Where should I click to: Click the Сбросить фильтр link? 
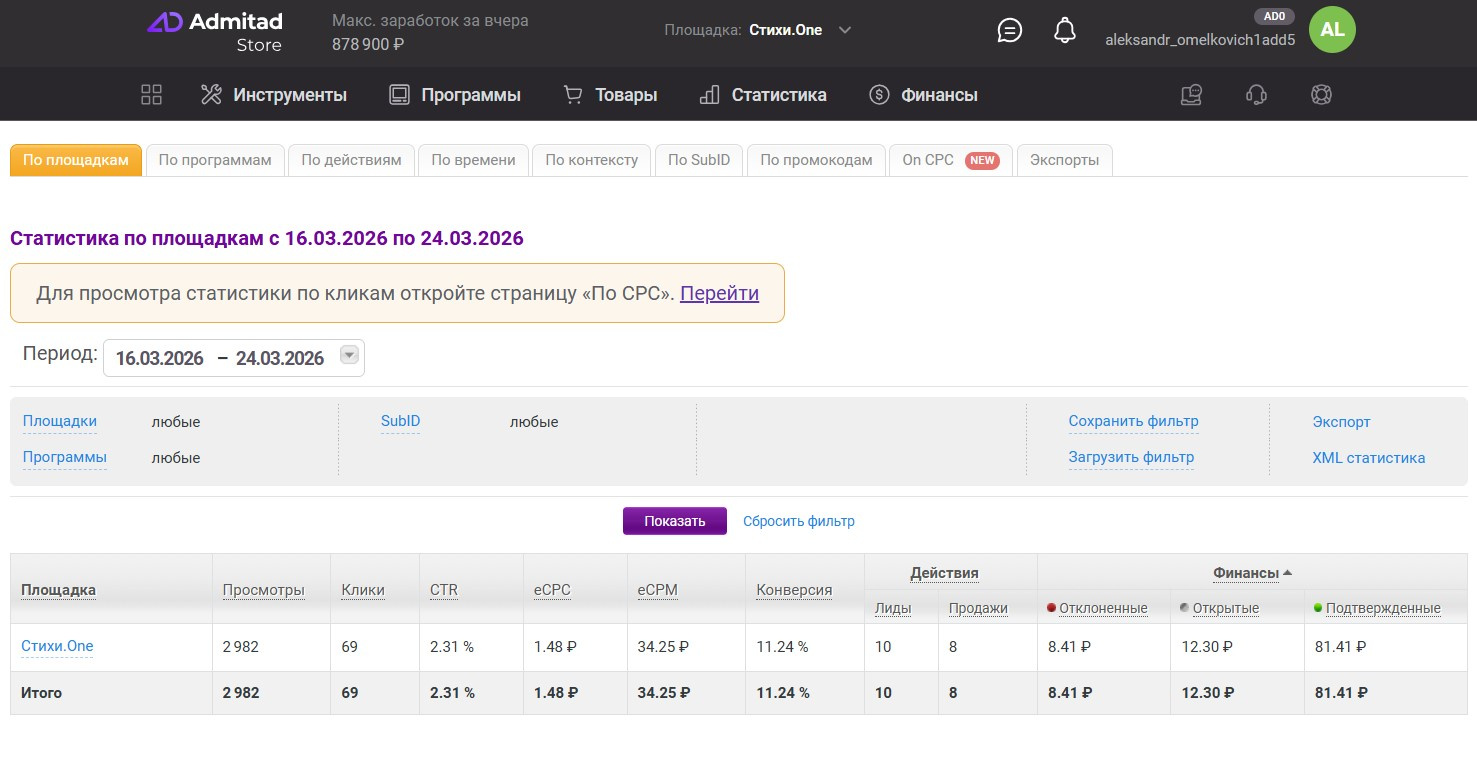pos(798,521)
